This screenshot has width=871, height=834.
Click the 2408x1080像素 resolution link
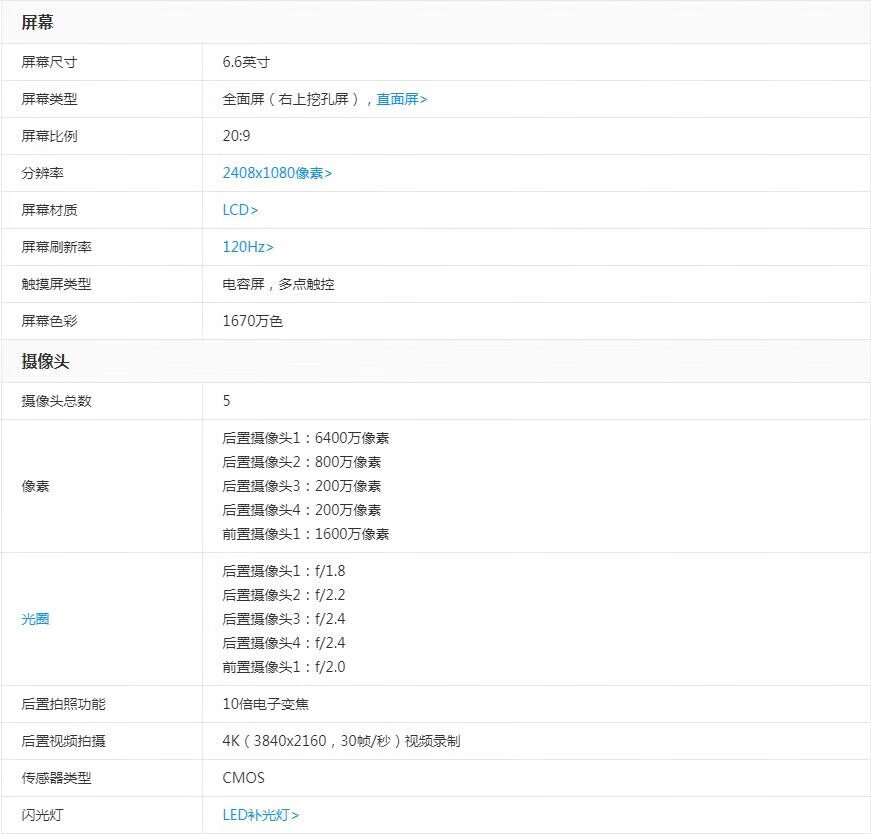coord(277,173)
